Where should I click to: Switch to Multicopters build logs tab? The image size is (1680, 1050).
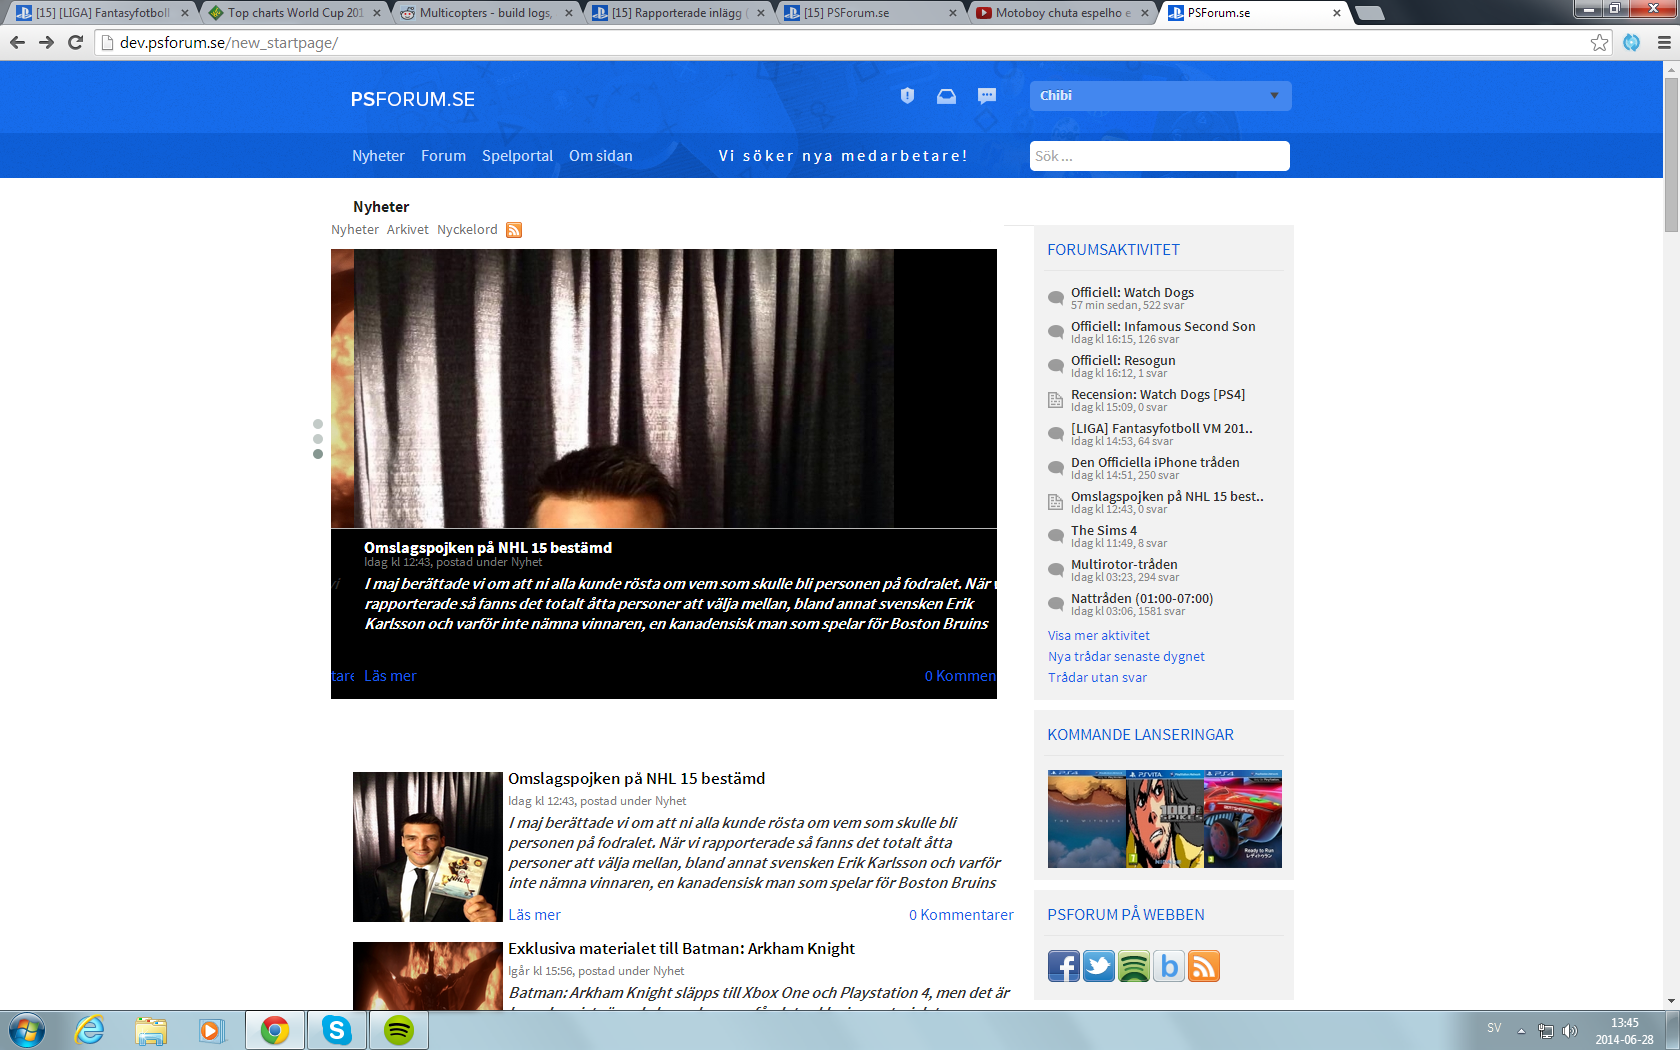click(487, 13)
